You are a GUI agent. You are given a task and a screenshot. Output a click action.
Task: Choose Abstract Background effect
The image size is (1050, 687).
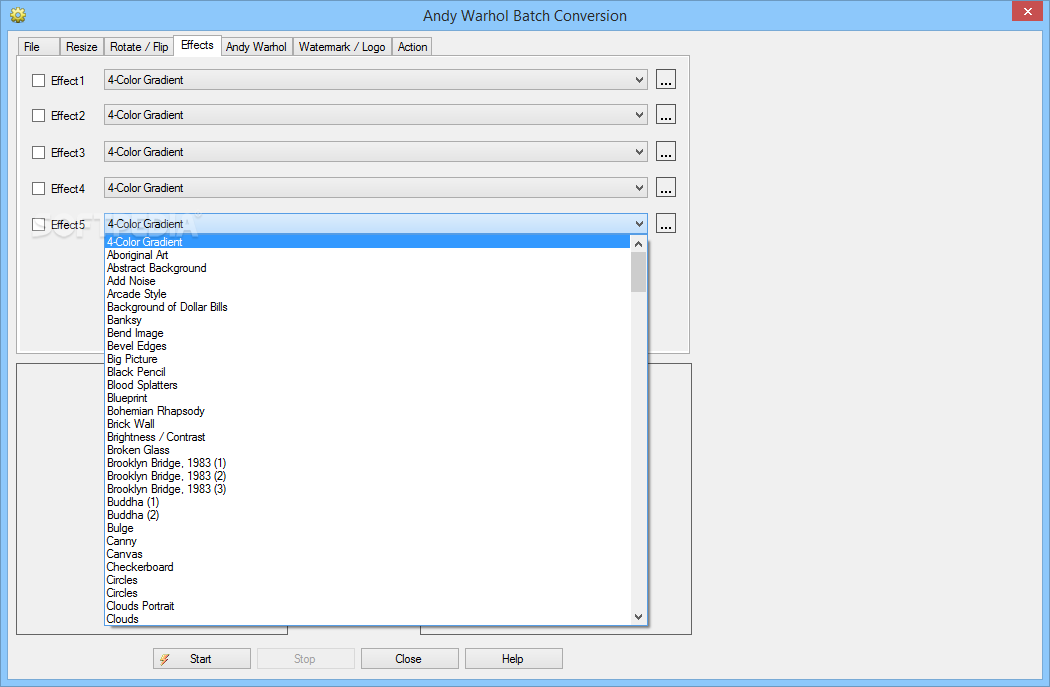pyautogui.click(x=367, y=268)
